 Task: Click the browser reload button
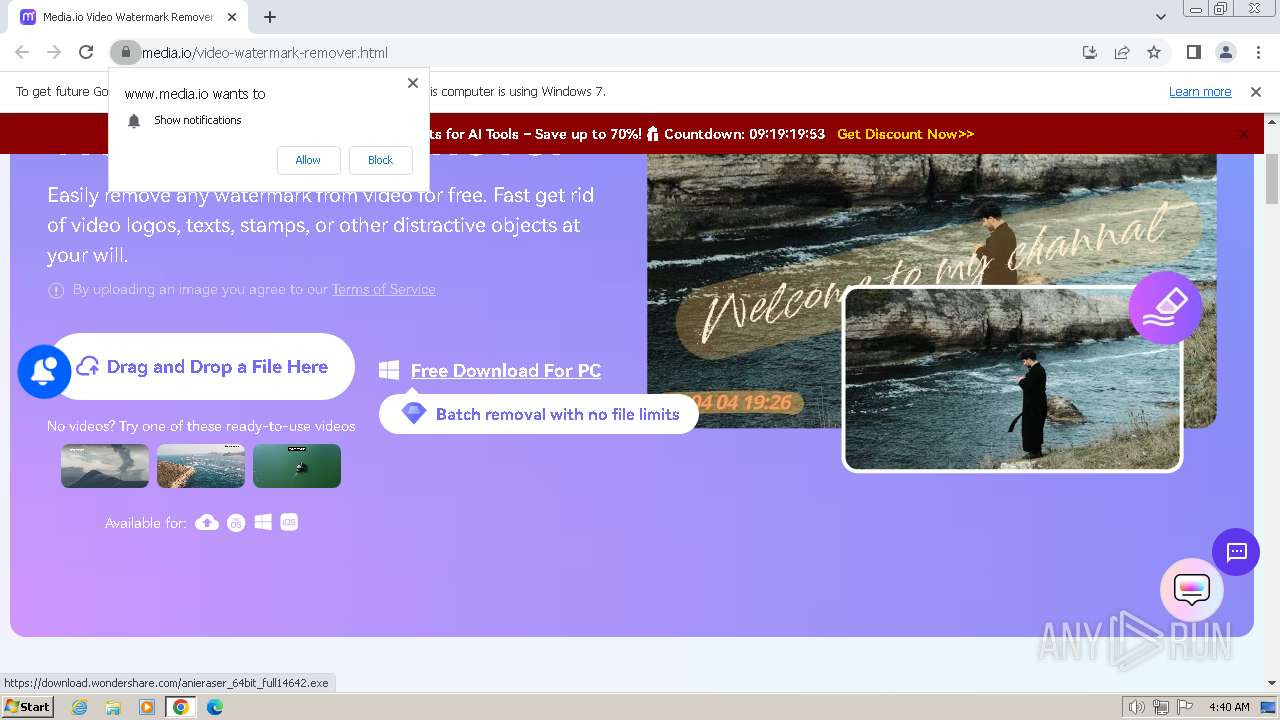[86, 52]
